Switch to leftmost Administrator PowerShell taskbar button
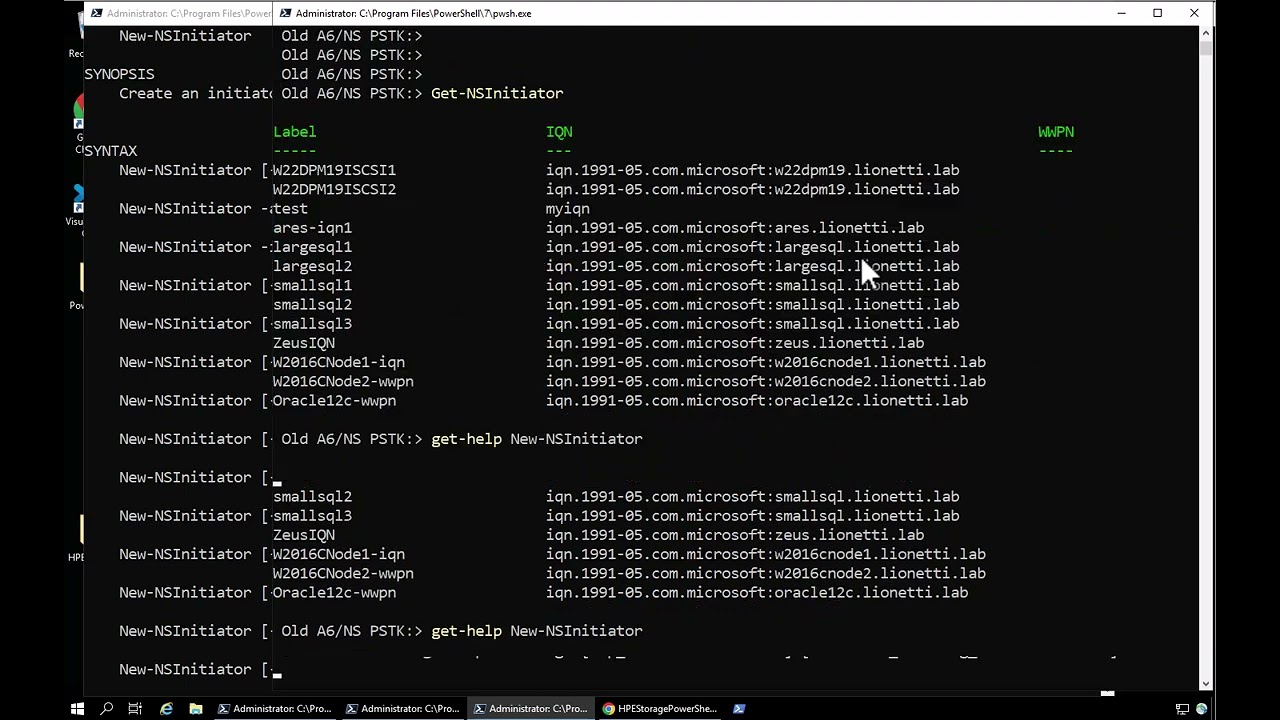1280x720 pixels. [275, 708]
